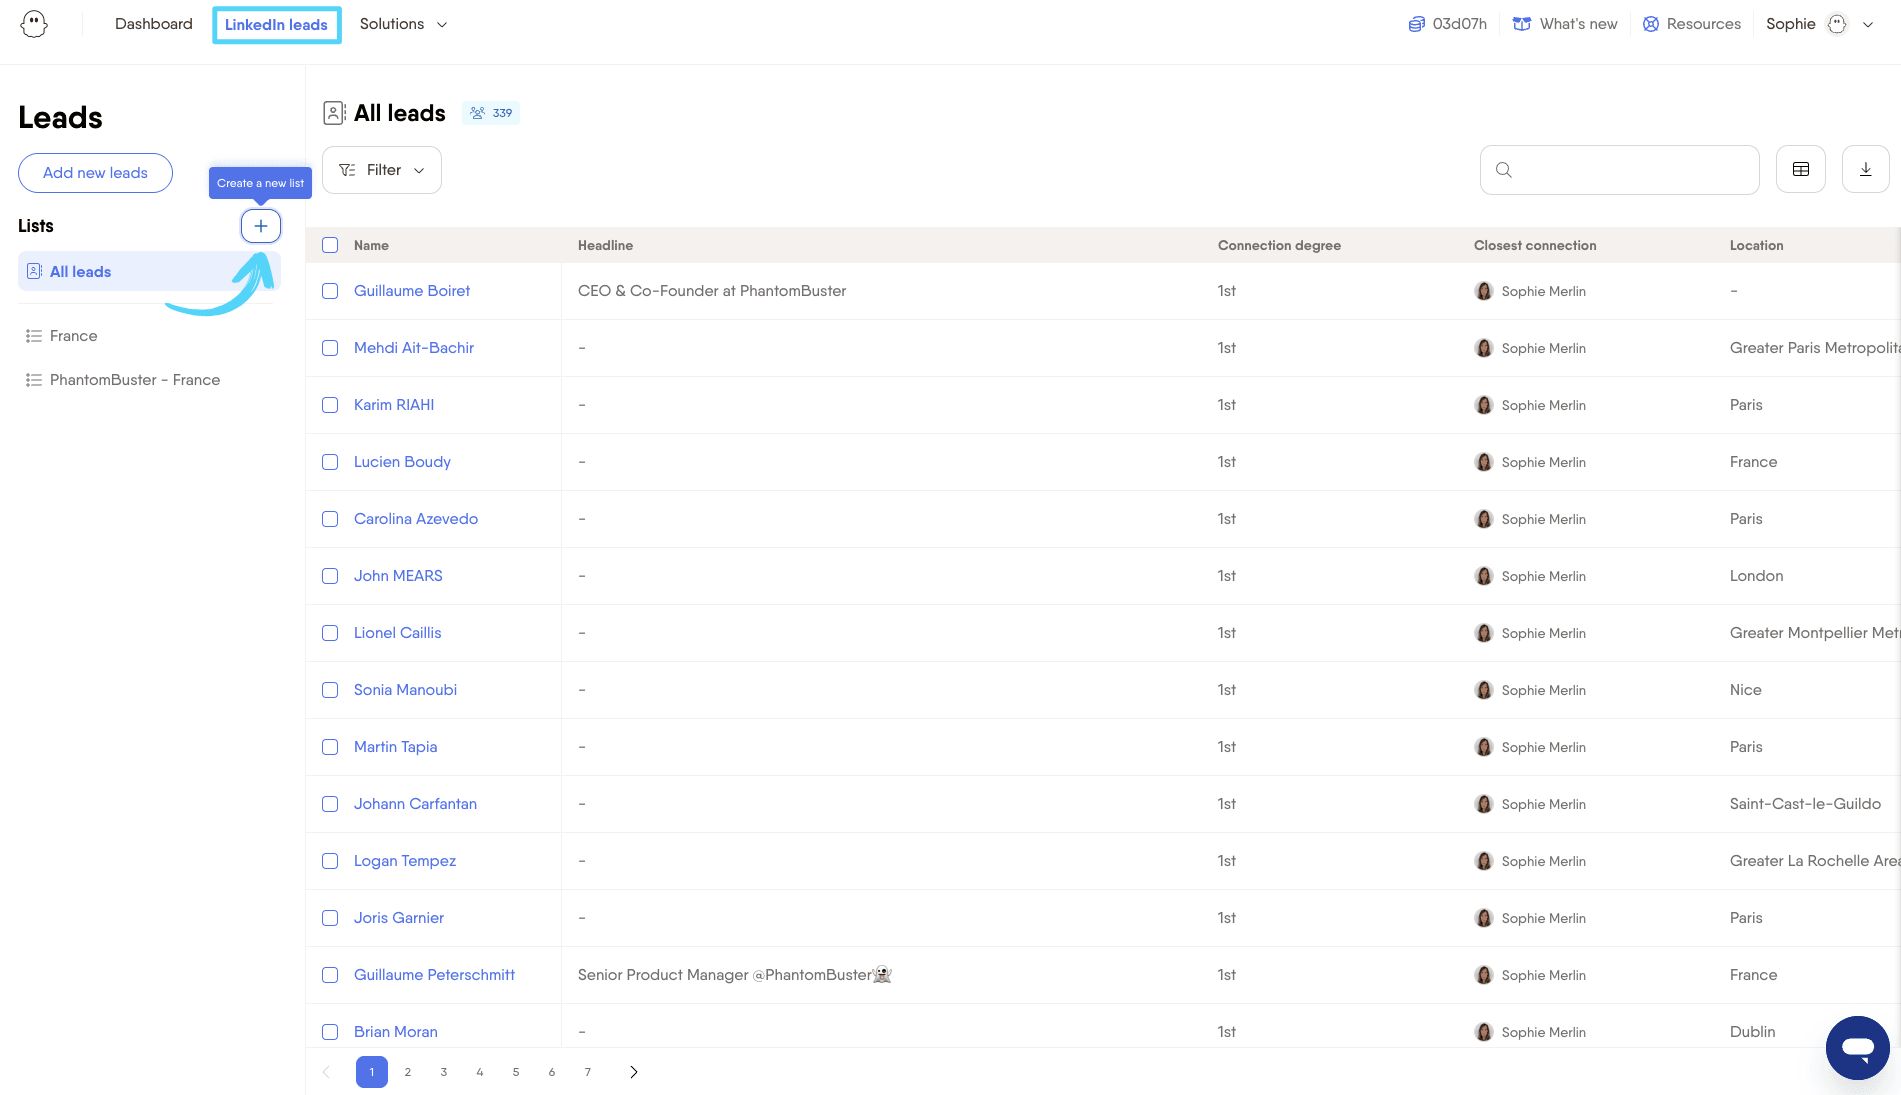Go to page 2

[x=408, y=1072]
